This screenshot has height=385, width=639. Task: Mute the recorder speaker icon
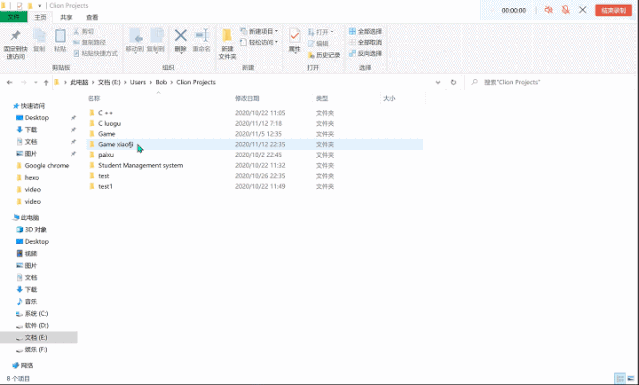[549, 10]
